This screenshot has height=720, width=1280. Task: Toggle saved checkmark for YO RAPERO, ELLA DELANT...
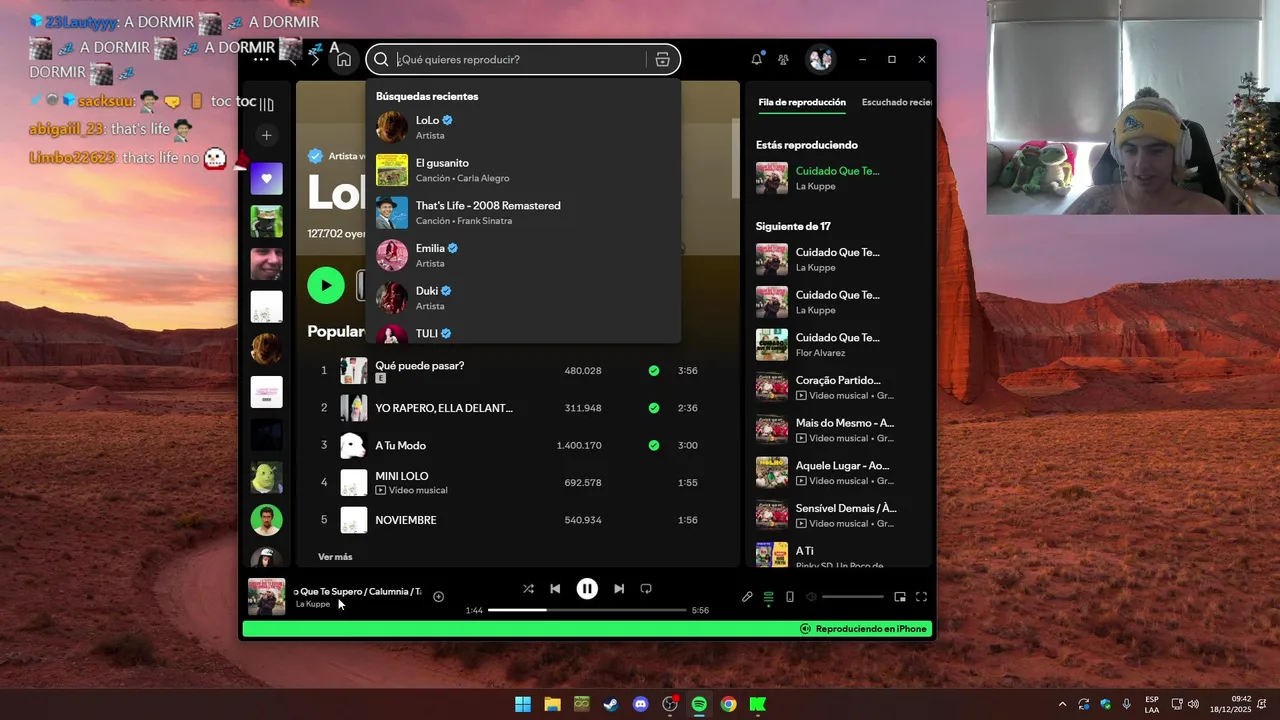pos(654,408)
